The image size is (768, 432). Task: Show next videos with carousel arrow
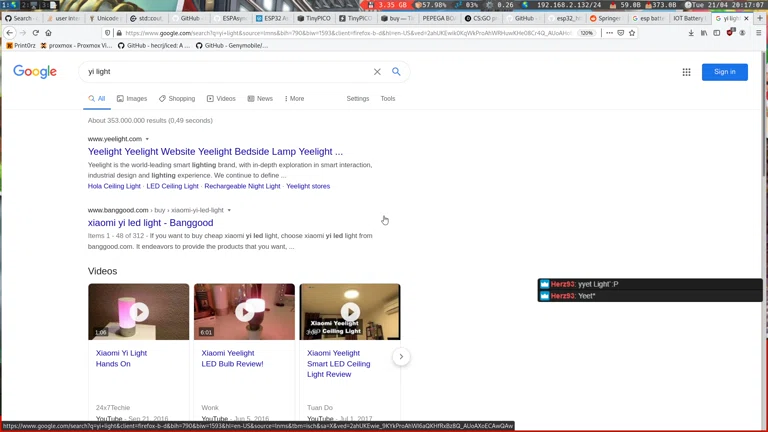pos(401,356)
